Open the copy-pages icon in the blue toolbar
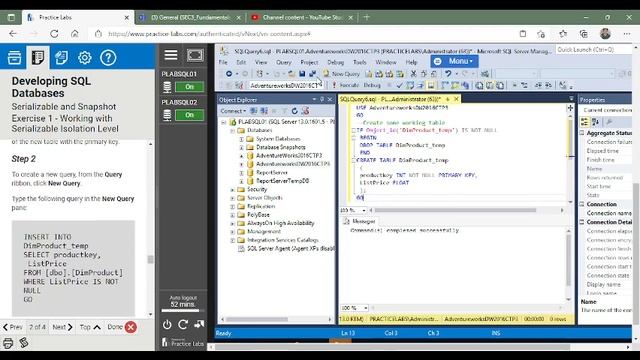Screen dimensions: 640x360 coord(61,58)
